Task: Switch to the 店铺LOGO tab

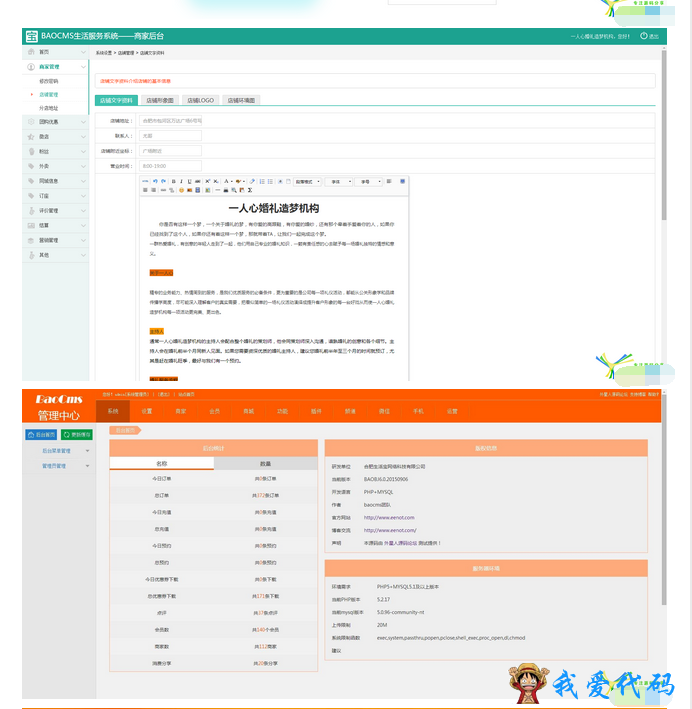Action: tap(200, 100)
